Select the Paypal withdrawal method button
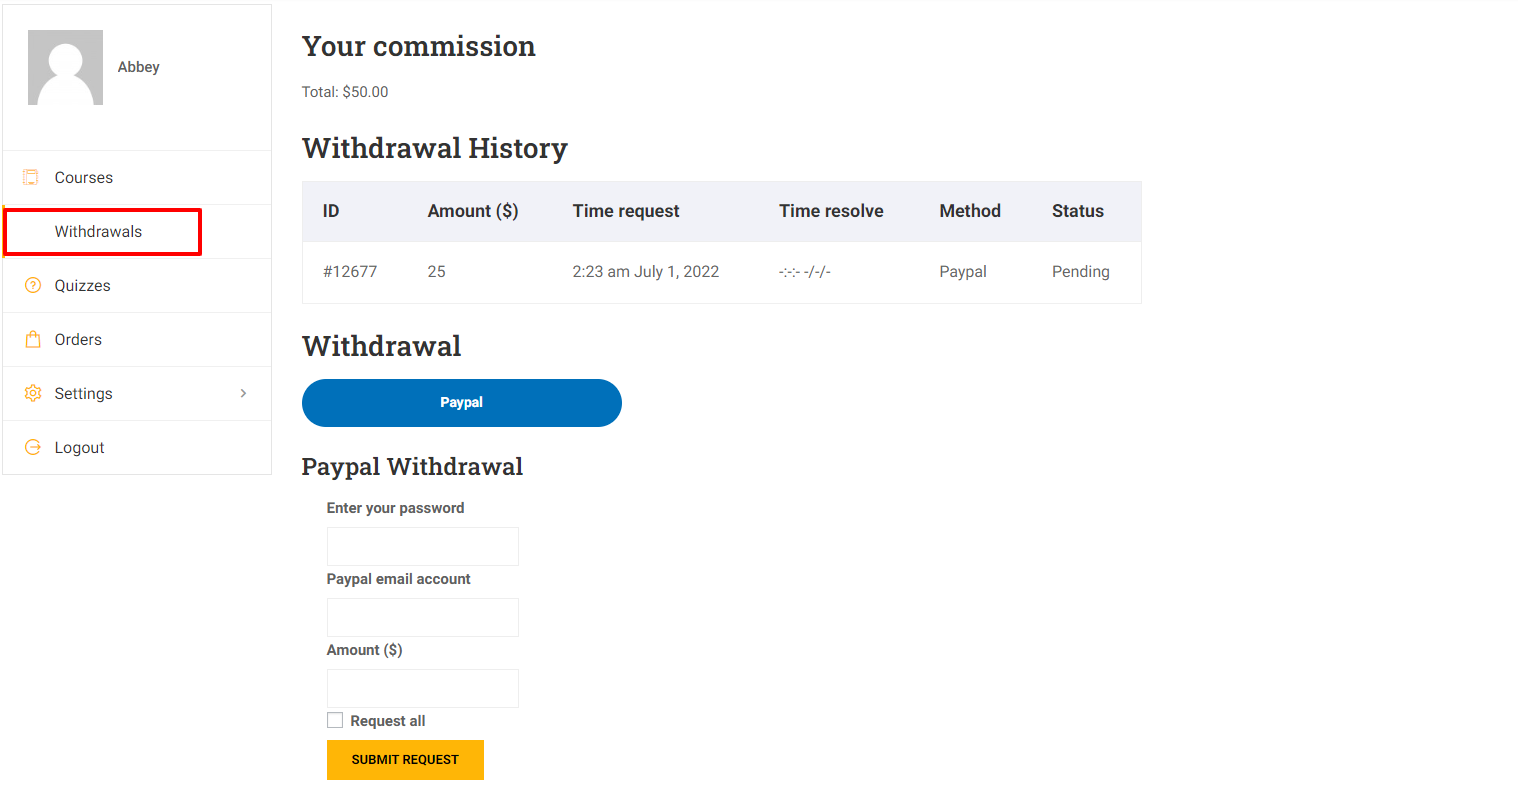This screenshot has height=797, width=1518. pos(462,403)
